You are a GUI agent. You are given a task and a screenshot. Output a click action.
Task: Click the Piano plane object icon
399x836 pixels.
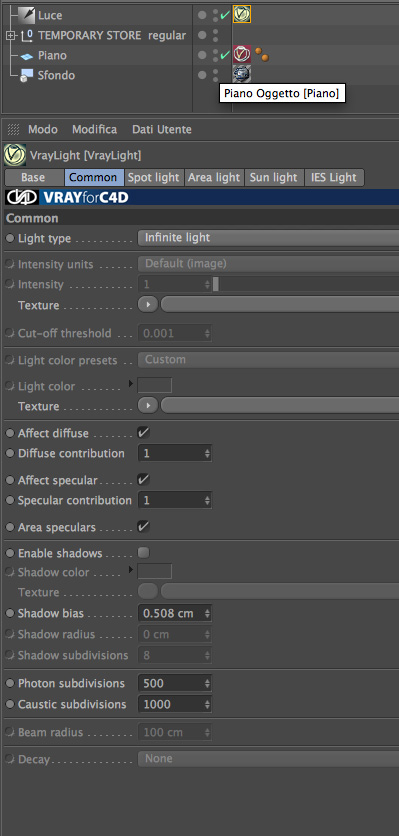pyautogui.click(x=27, y=56)
